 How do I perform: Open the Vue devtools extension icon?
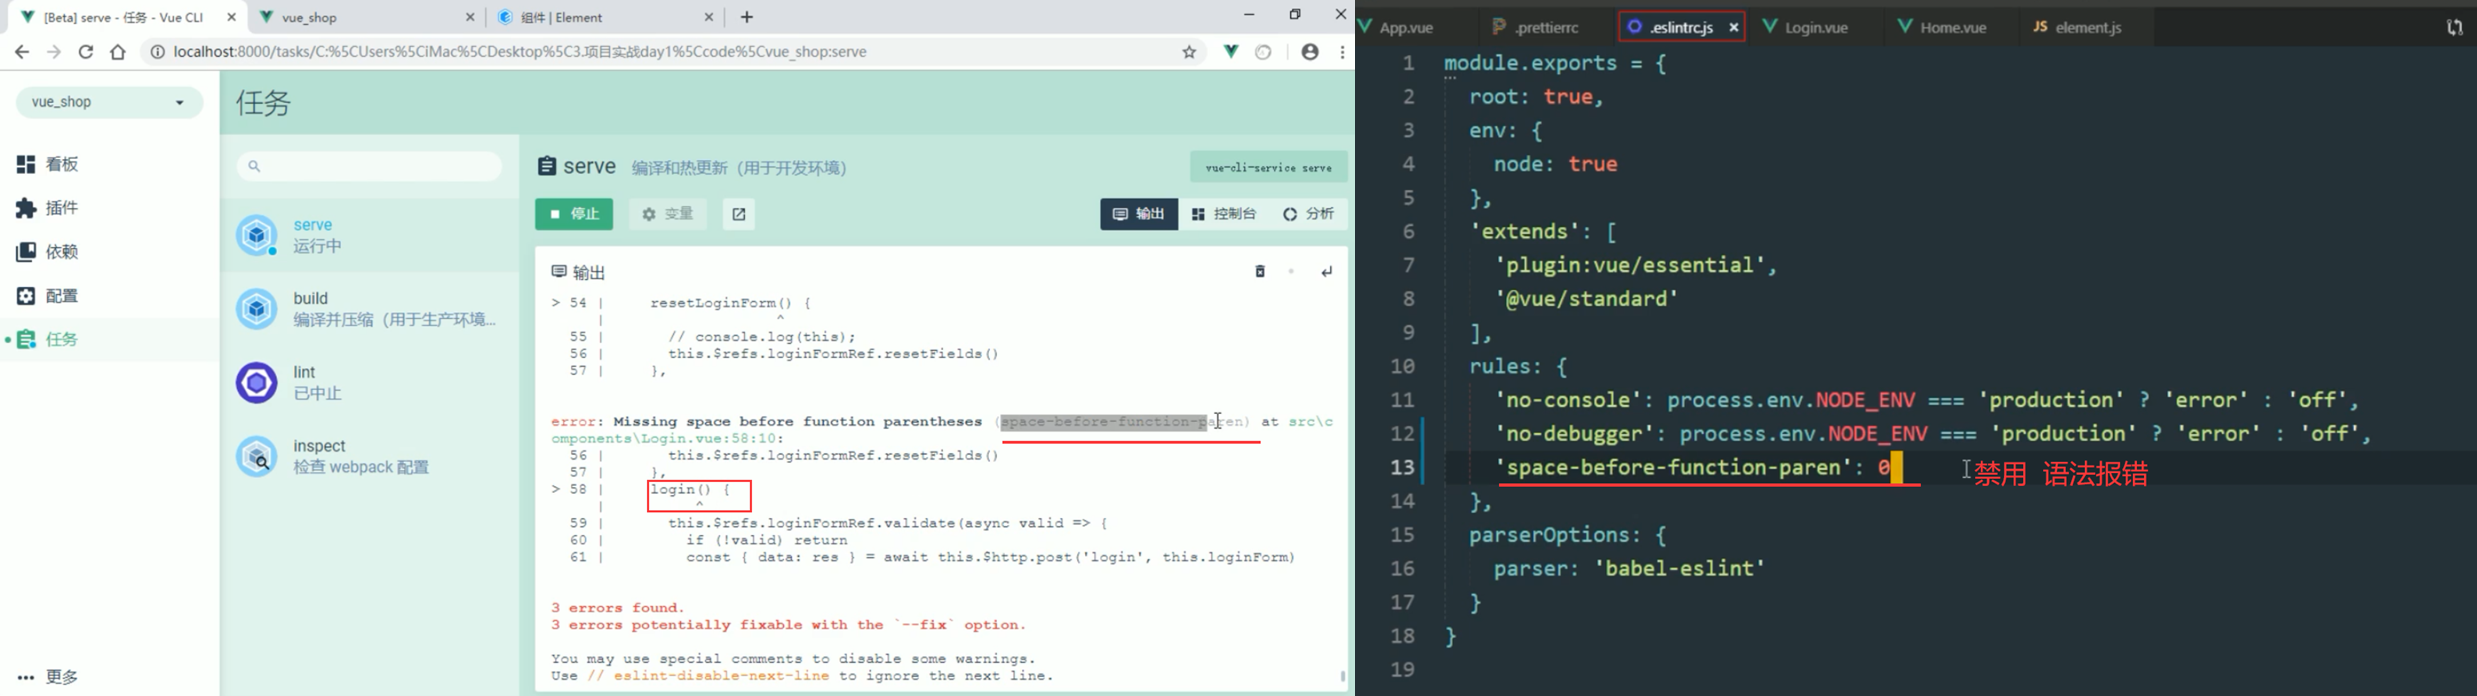1231,52
